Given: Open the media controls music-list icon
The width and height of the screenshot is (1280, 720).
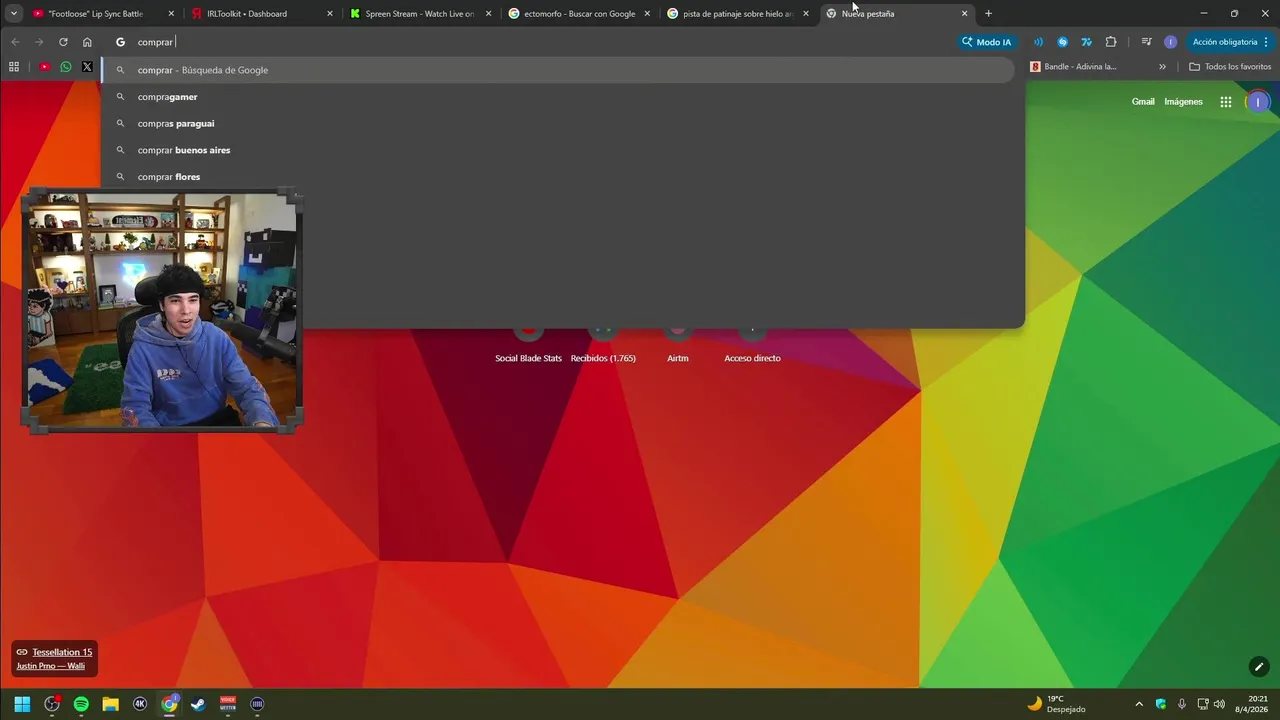Looking at the screenshot, I should (x=1146, y=42).
